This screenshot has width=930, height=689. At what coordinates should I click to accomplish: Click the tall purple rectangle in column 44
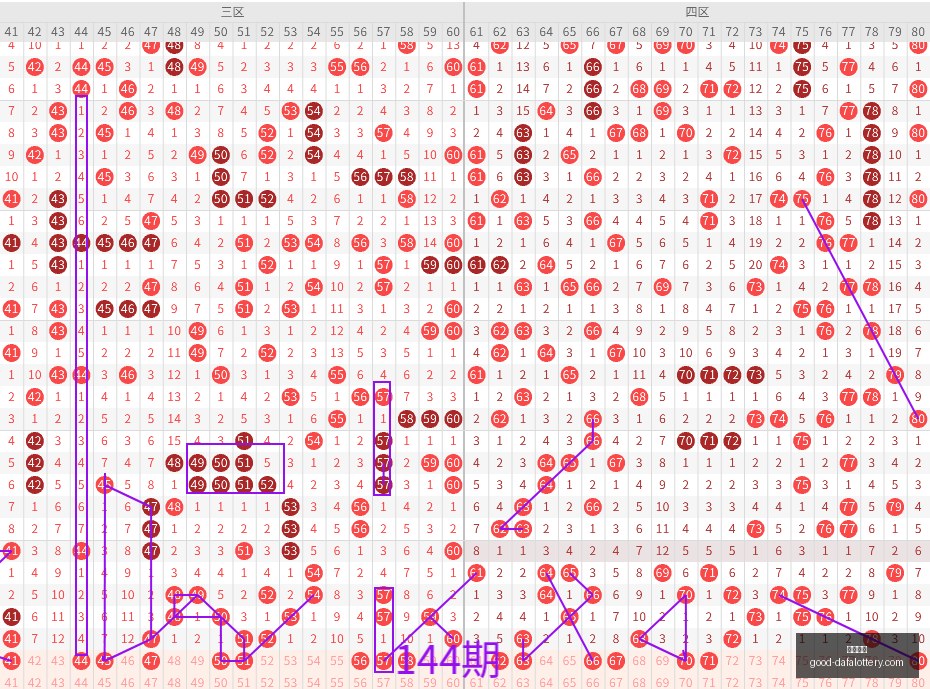[81, 378]
